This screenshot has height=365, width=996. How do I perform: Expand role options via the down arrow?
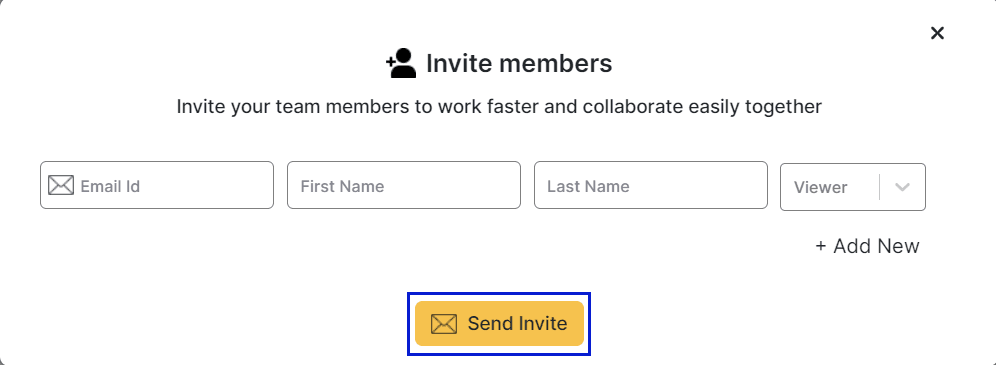902,187
